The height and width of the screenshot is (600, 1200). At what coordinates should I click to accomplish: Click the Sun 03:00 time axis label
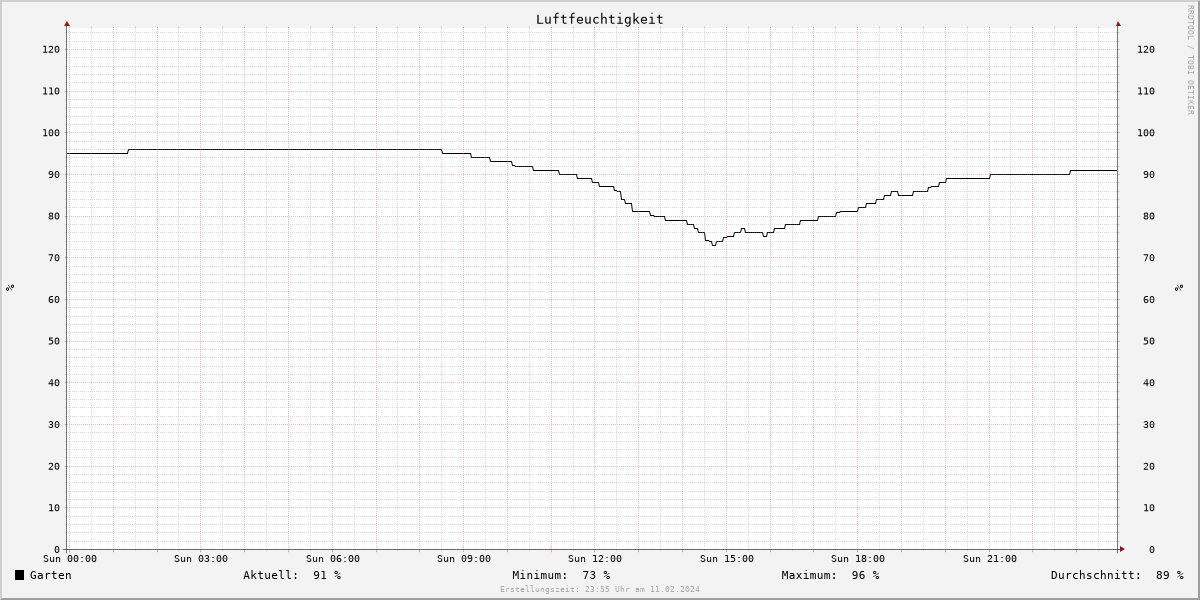(201, 559)
